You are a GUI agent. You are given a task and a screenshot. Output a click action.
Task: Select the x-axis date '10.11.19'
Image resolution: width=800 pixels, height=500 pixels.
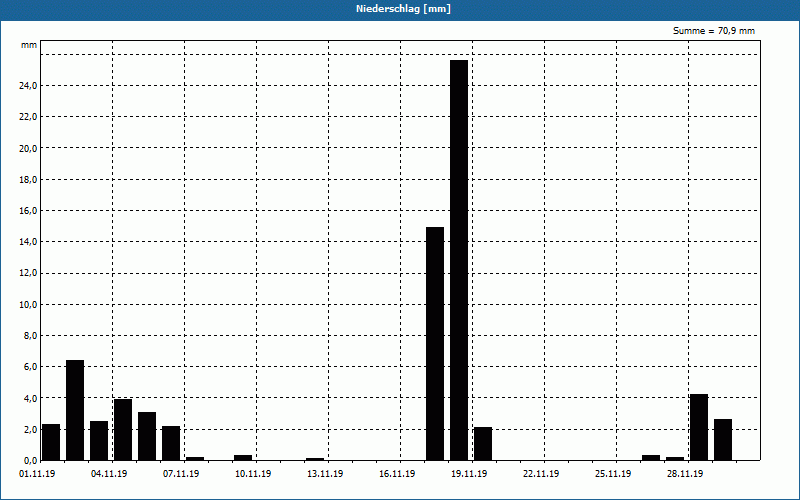click(x=253, y=474)
